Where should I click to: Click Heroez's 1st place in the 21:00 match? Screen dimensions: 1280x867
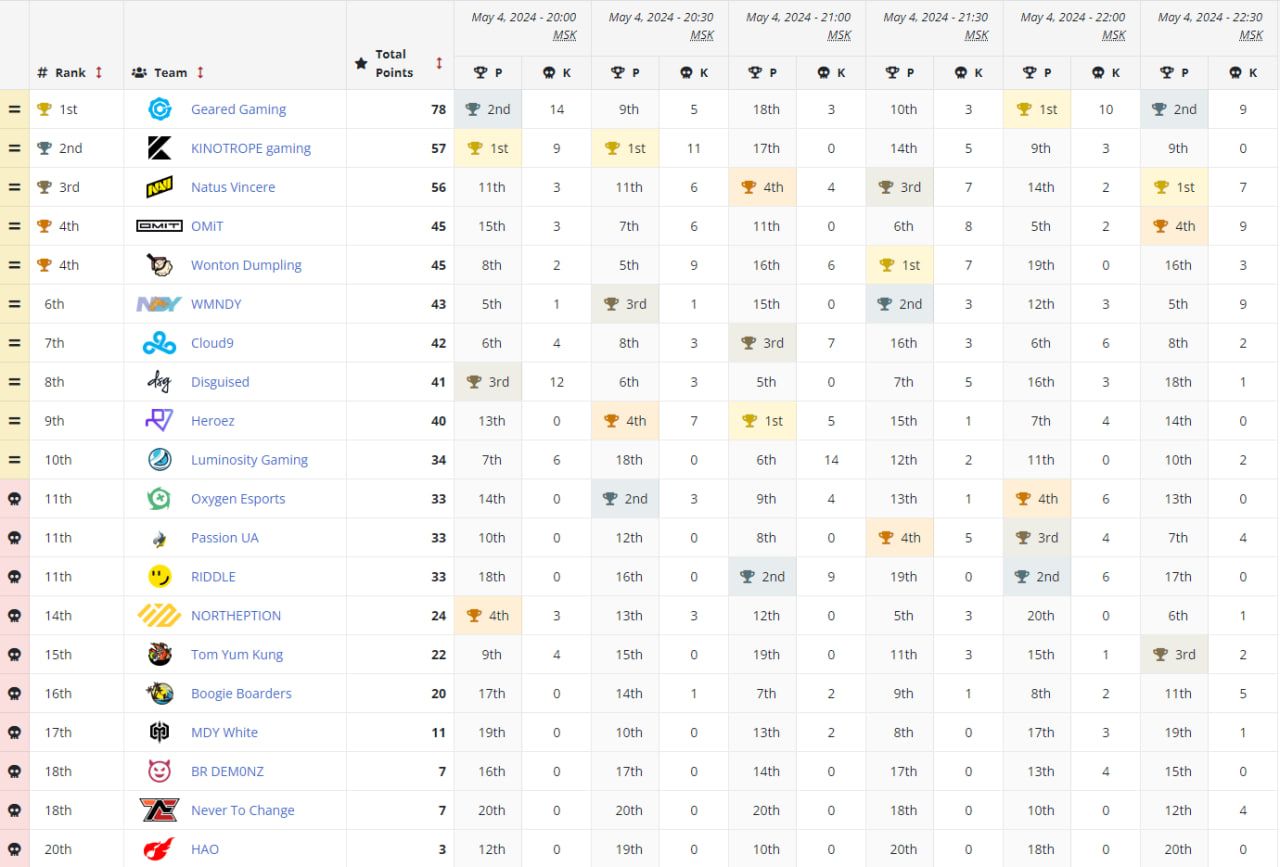[x=763, y=421]
